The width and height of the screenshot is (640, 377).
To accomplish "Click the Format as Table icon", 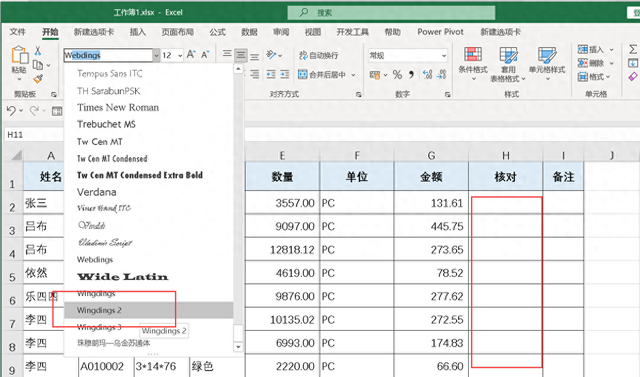I will (508, 55).
